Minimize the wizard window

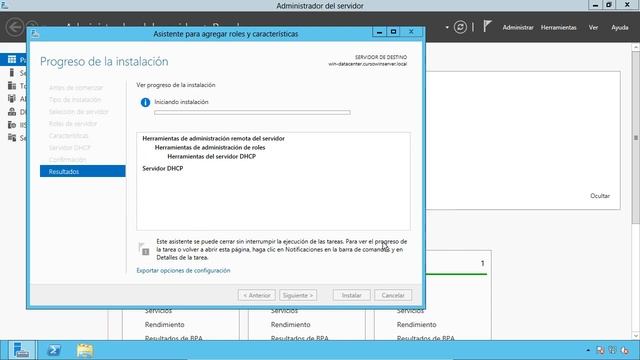pyautogui.click(x=379, y=32)
